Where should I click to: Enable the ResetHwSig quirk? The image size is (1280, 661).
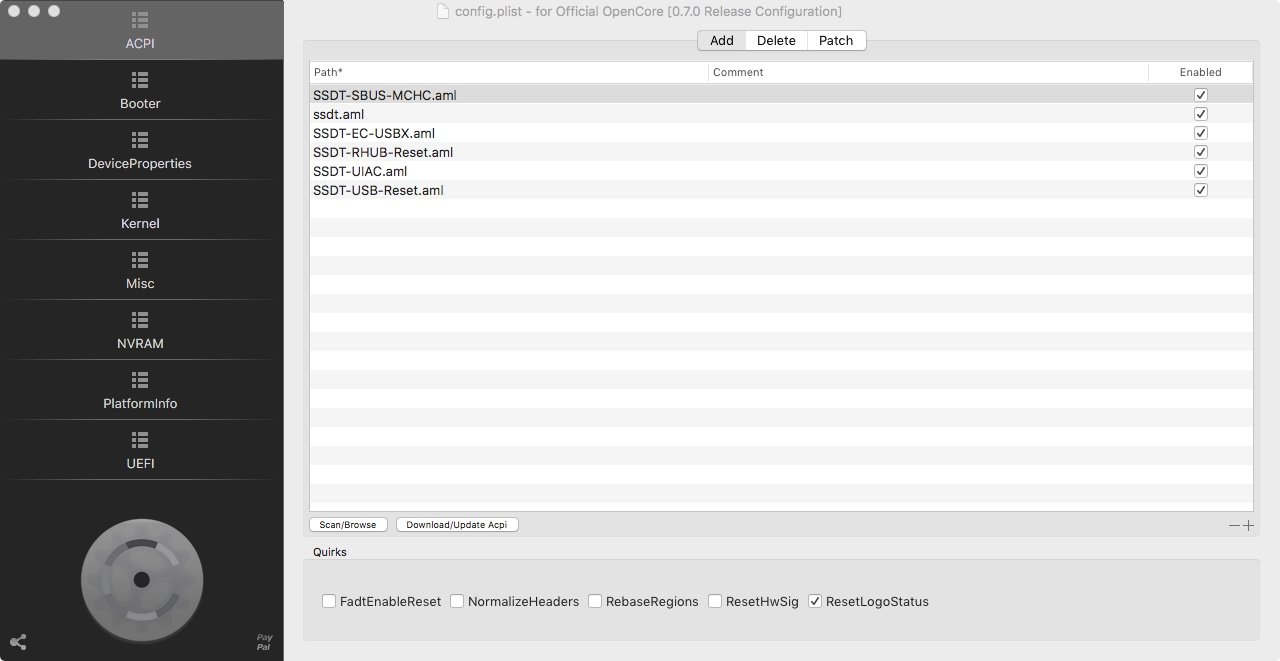[x=715, y=601]
